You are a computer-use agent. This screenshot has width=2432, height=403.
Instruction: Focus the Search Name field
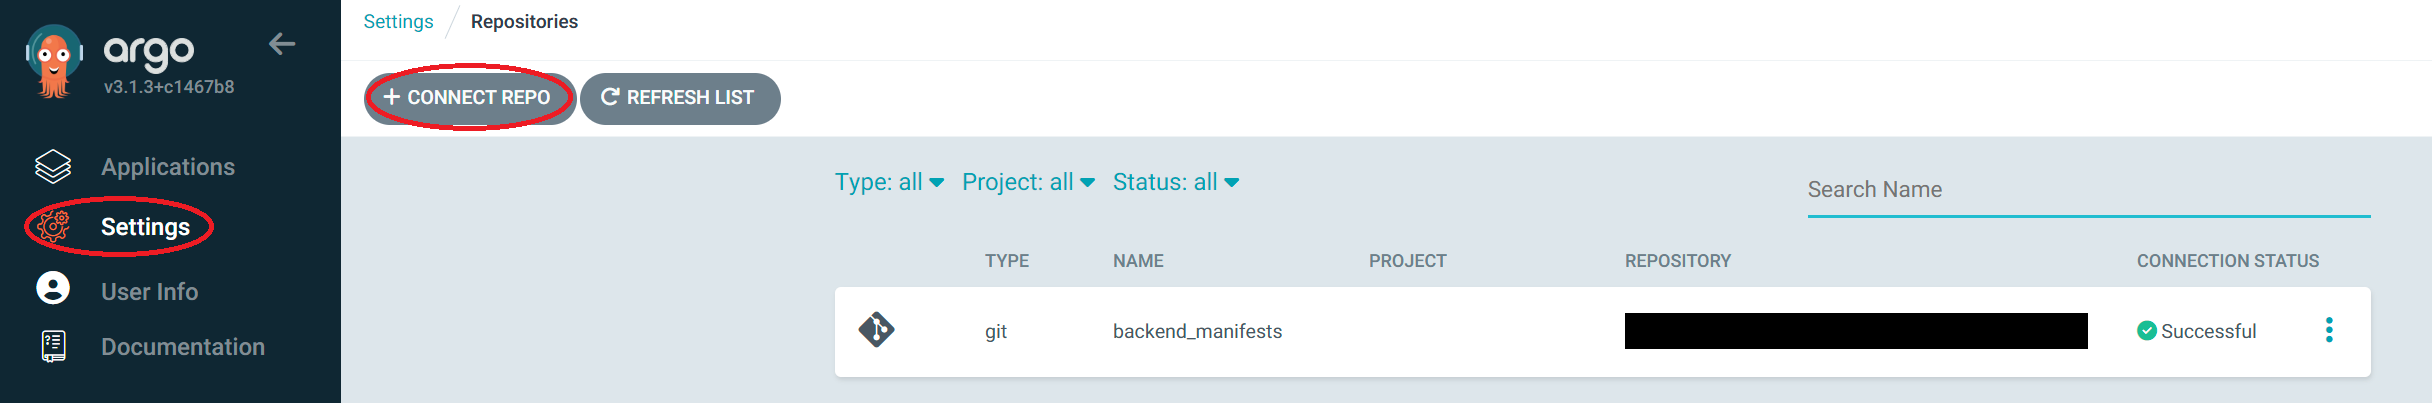[x=2088, y=190]
